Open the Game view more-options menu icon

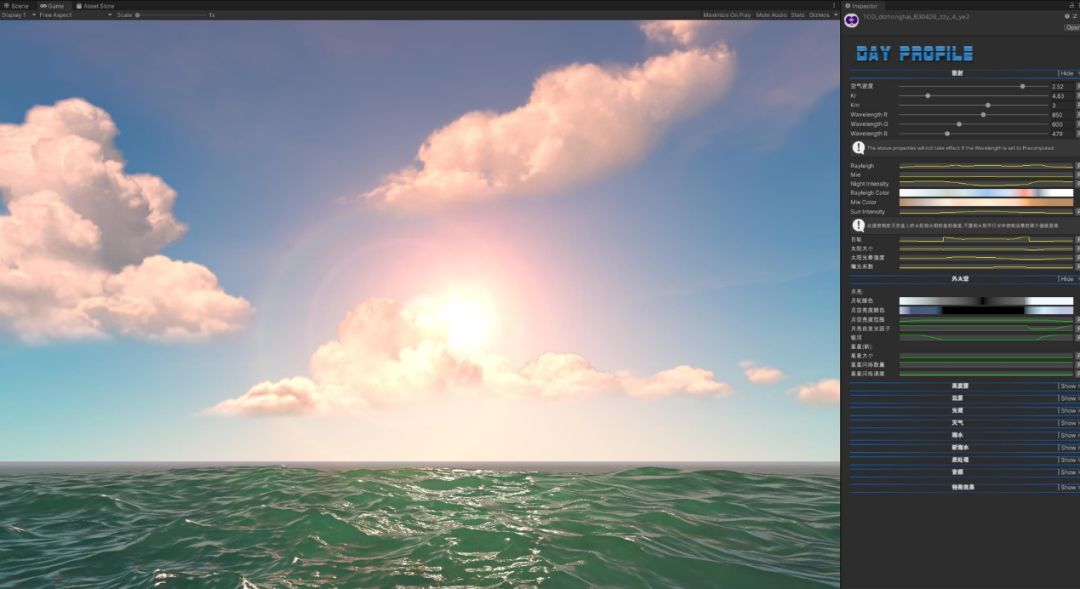tap(833, 5)
